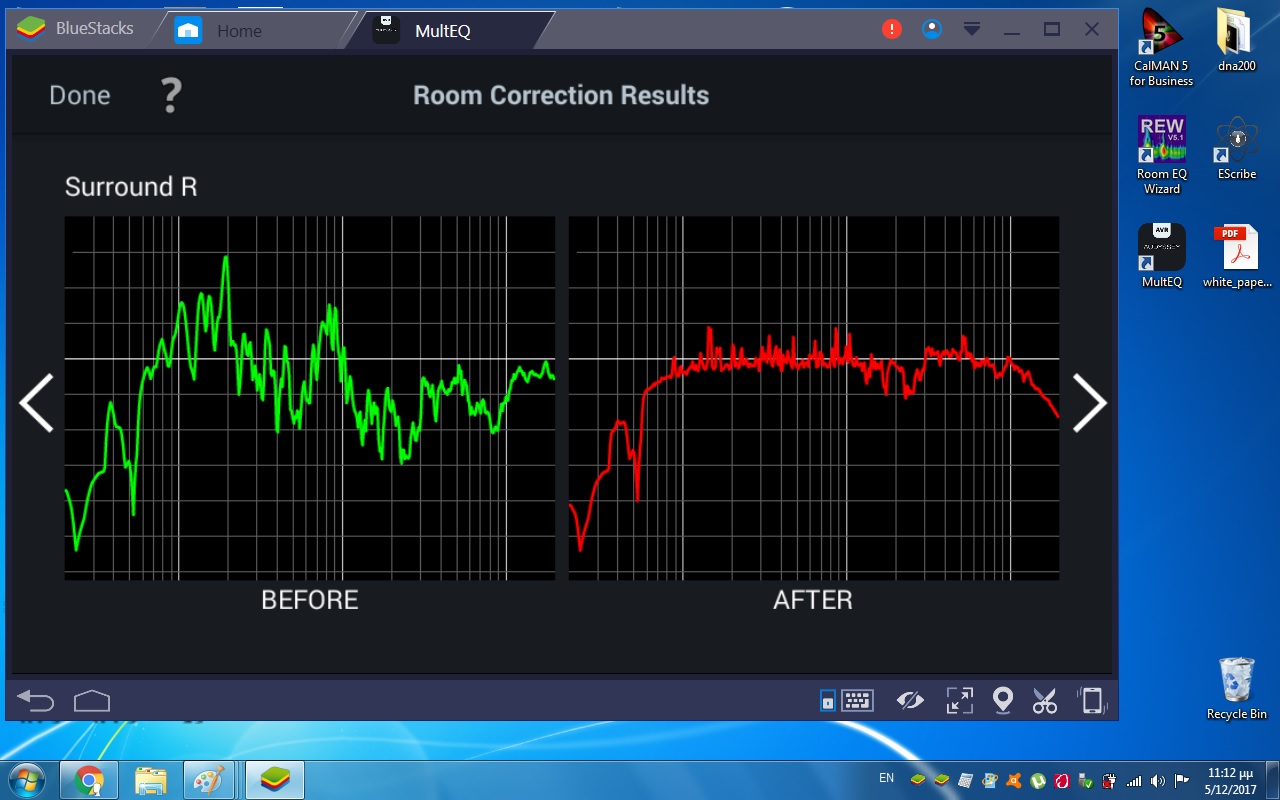Launch the EScribe desktop shortcut

(1237, 148)
